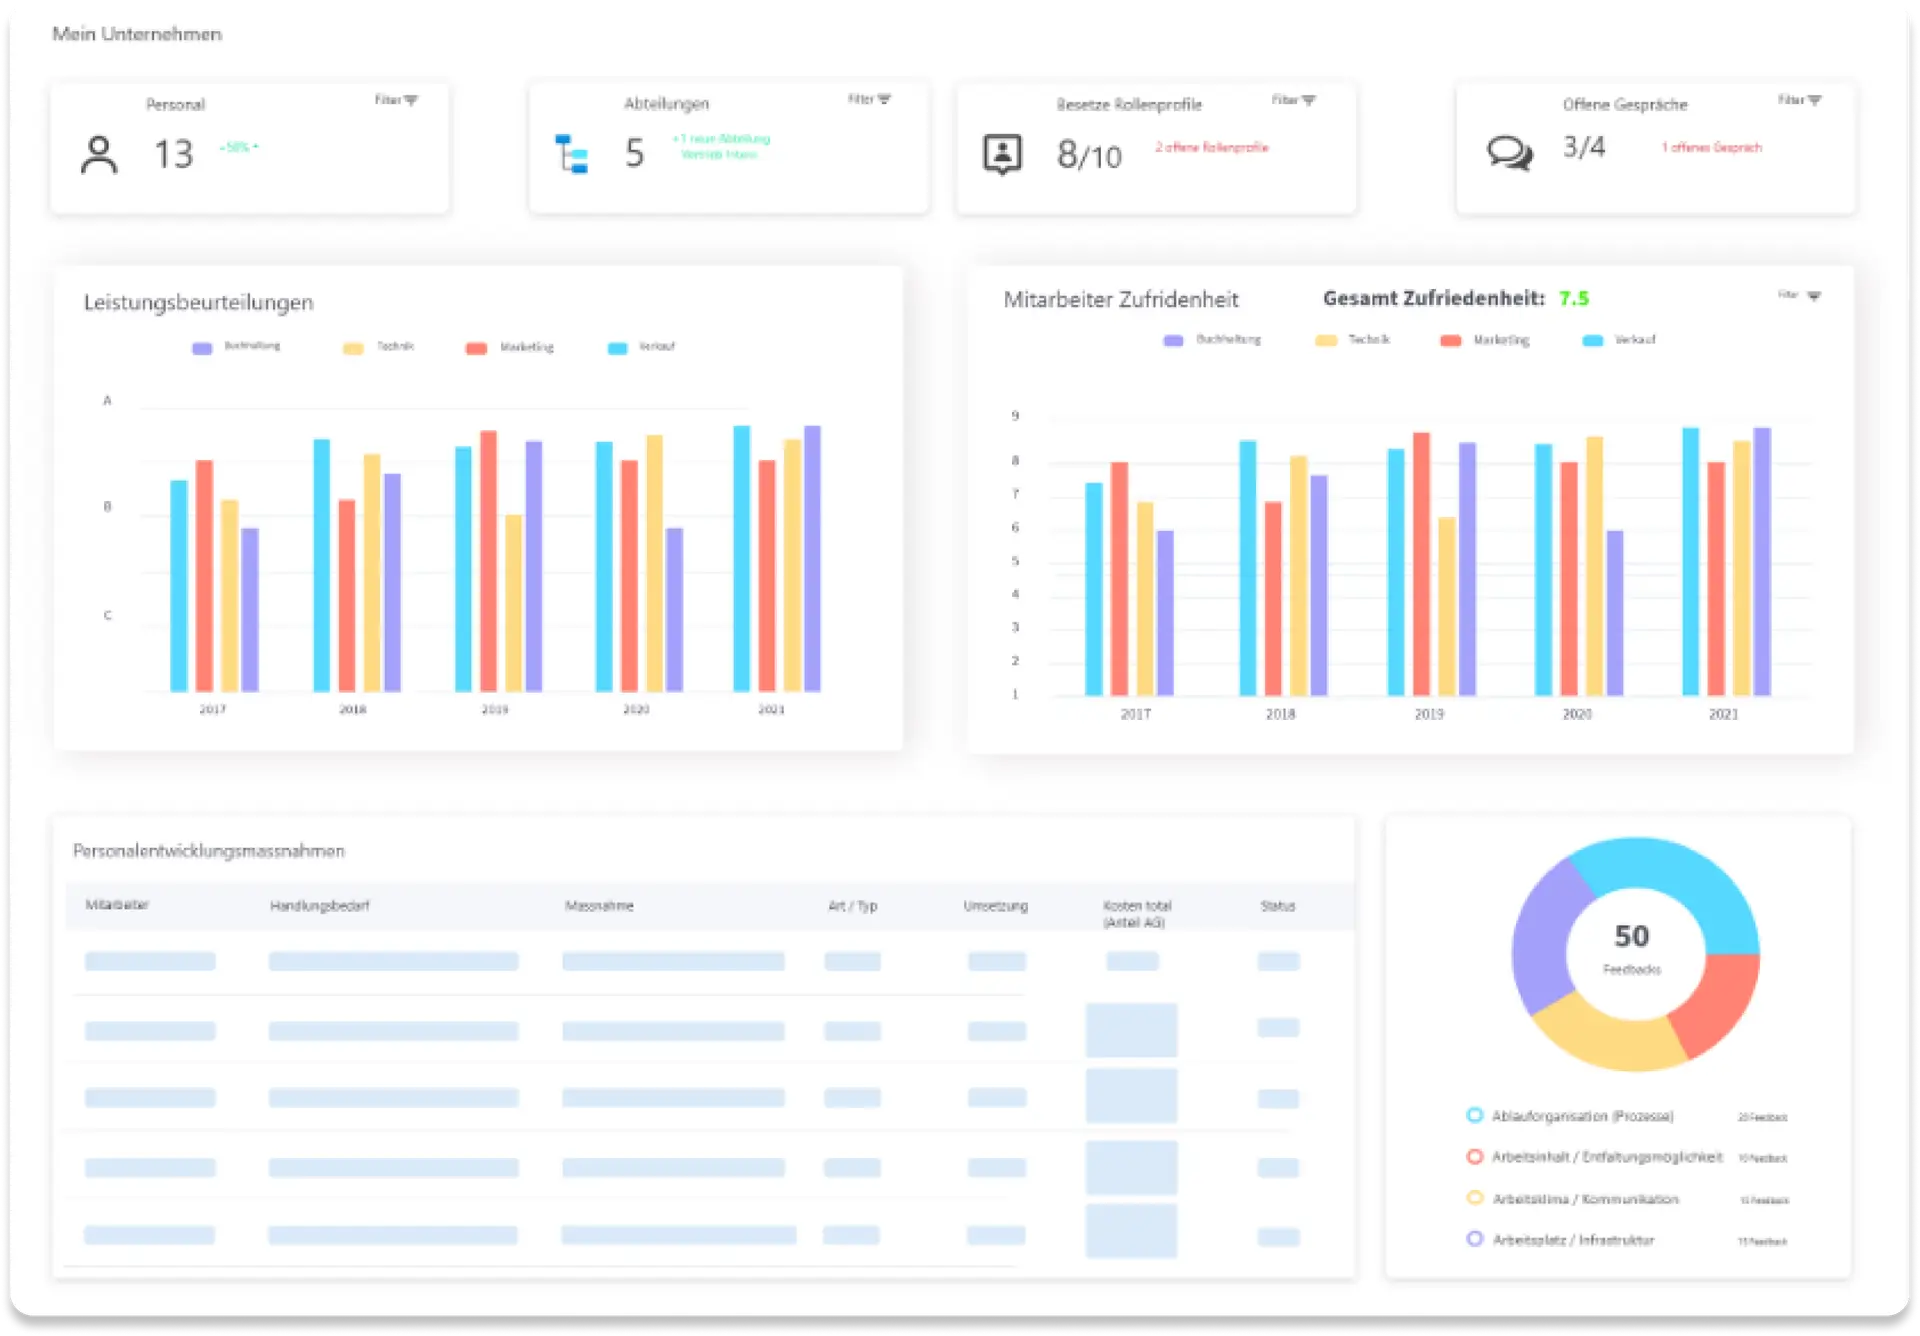Click the Offene Gespräche value '3/4'
Screen dimensions: 1920x1336
(1584, 147)
